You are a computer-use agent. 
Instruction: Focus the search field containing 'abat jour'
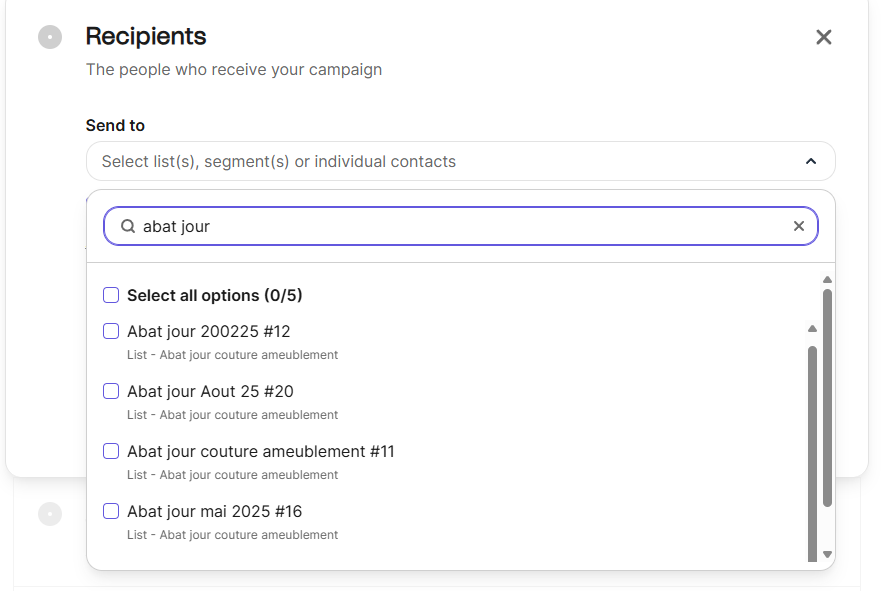460,226
